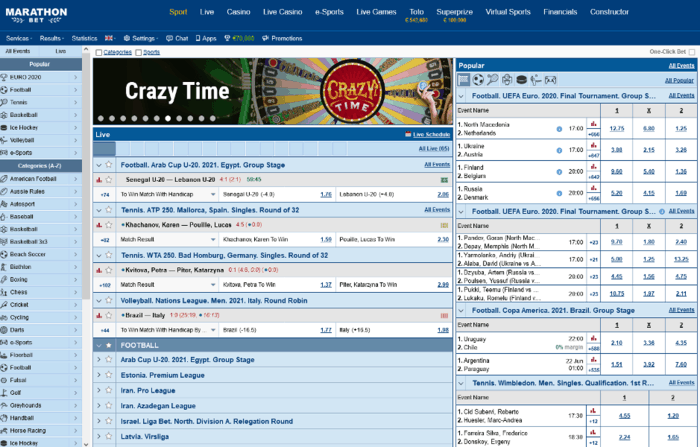700x447 pixels.
Task: Select ice hockey puck icon in Popular panel
Action: pos(521,80)
